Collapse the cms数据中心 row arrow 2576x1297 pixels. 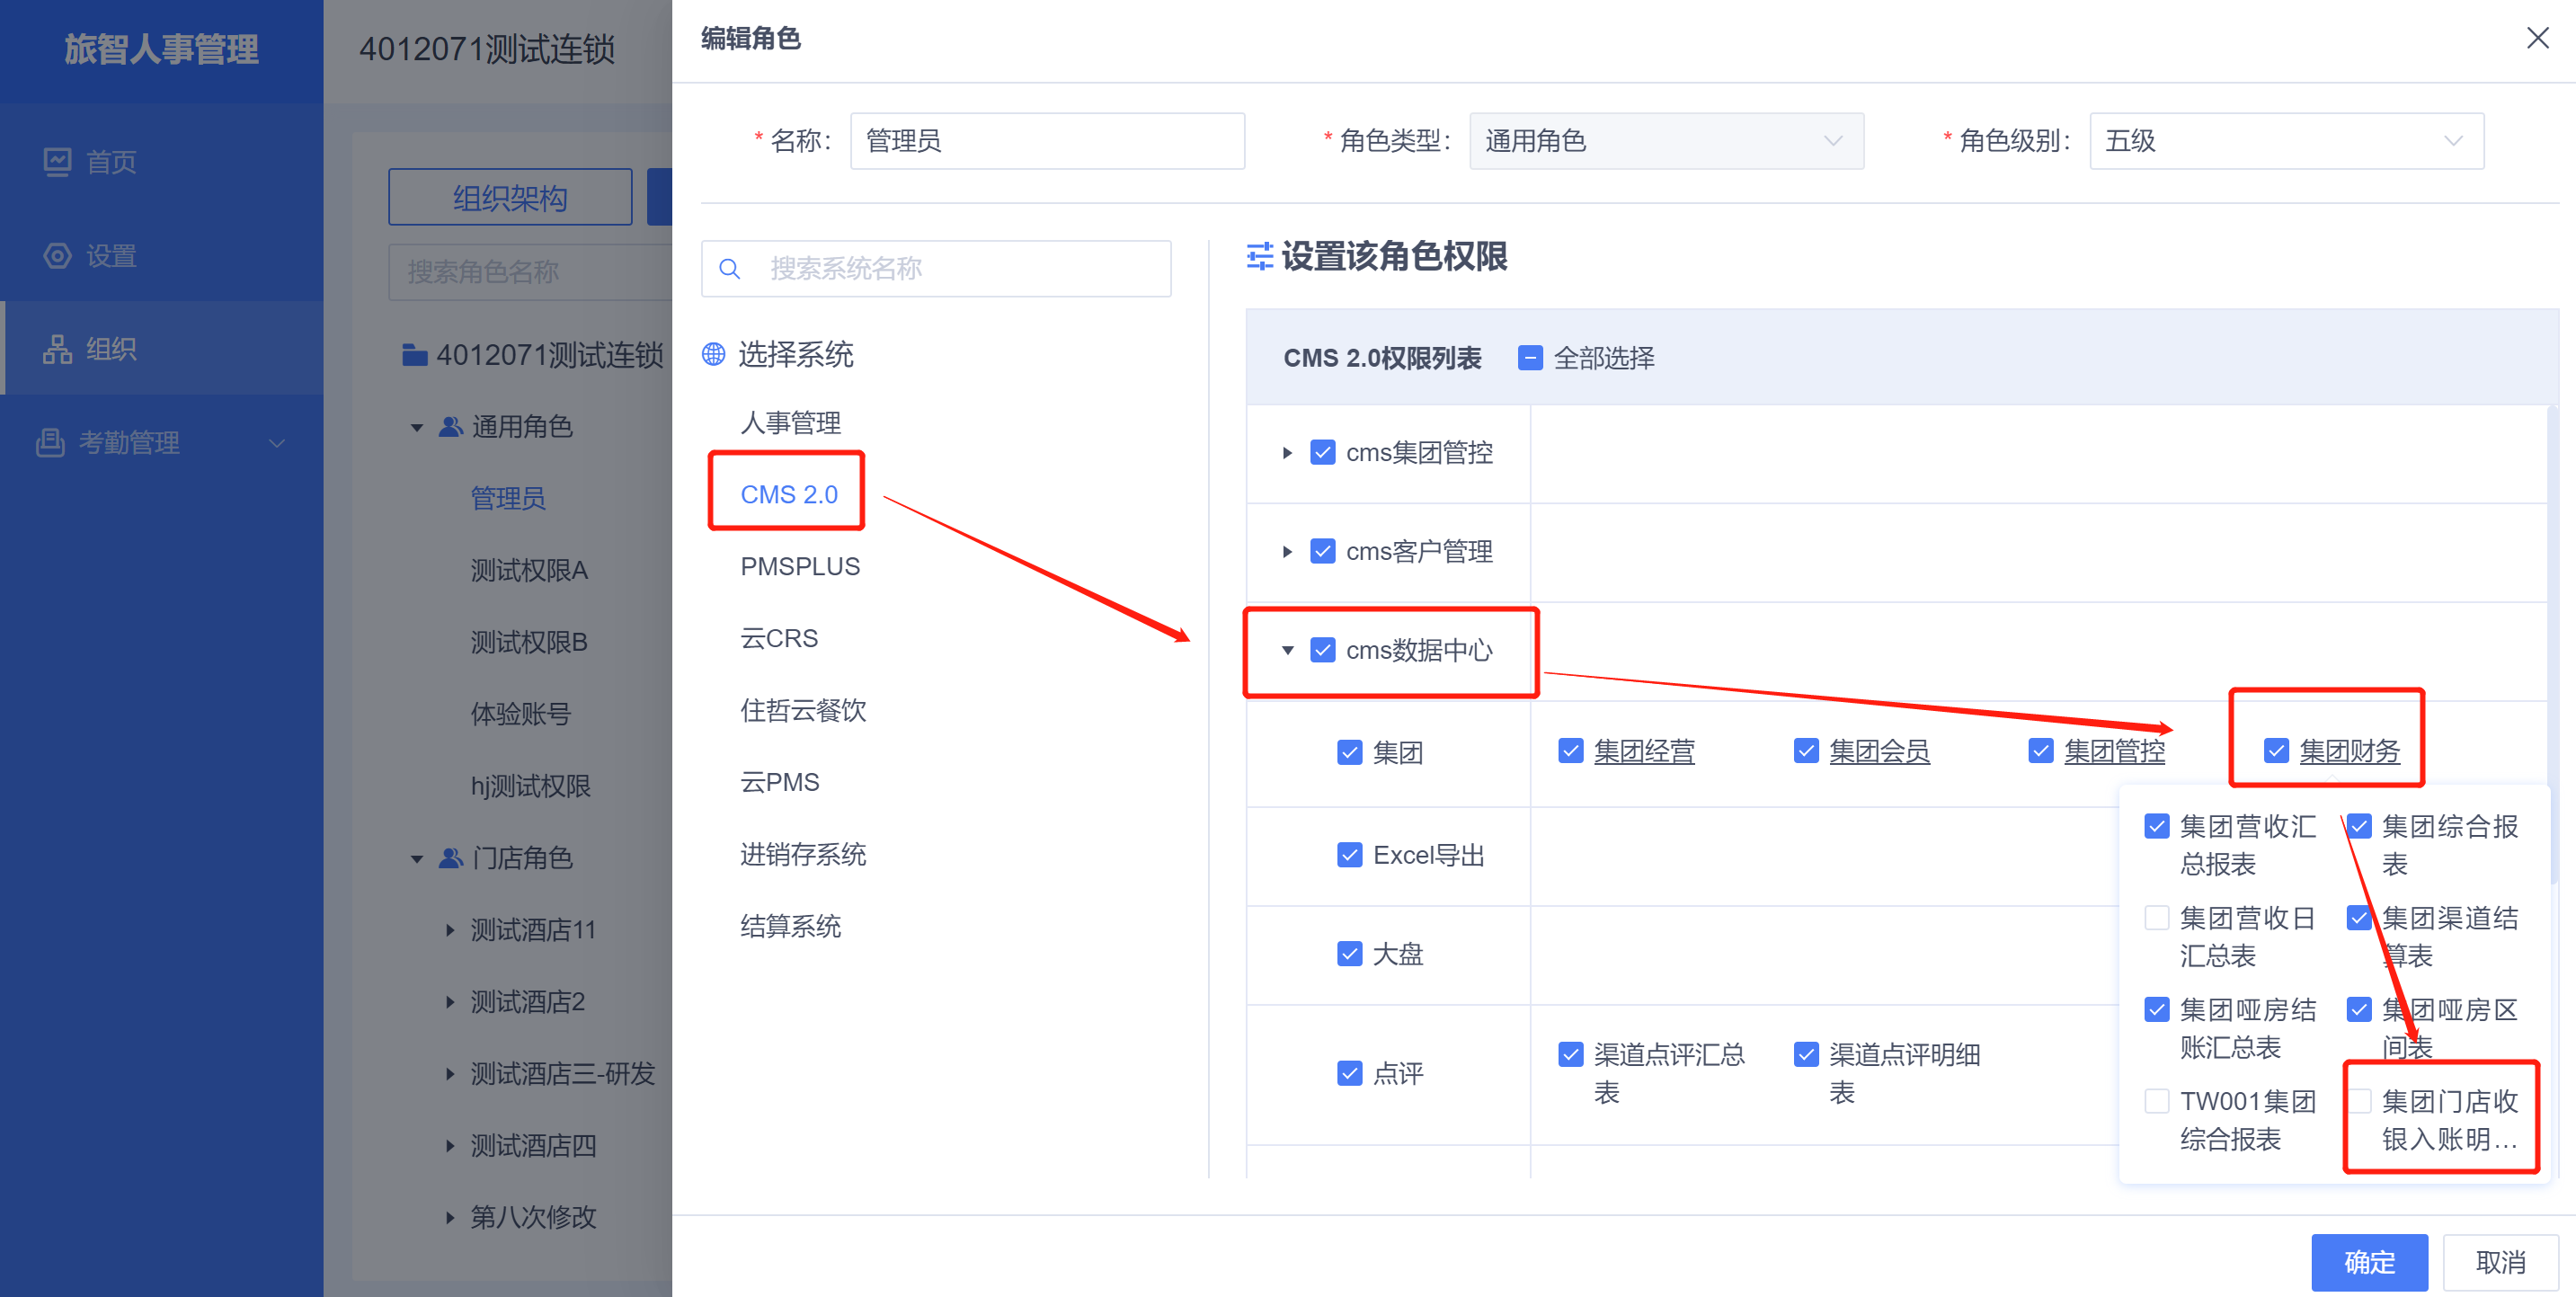point(1287,650)
